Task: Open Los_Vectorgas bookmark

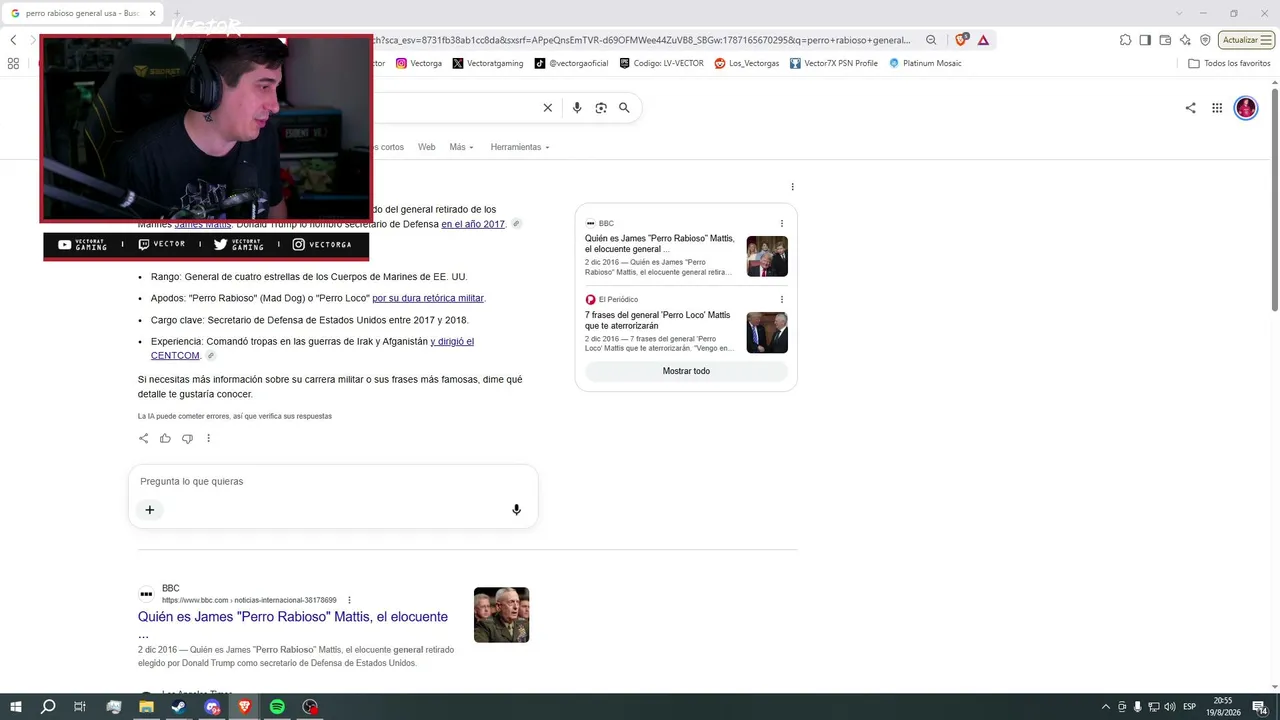Action: pos(746,63)
